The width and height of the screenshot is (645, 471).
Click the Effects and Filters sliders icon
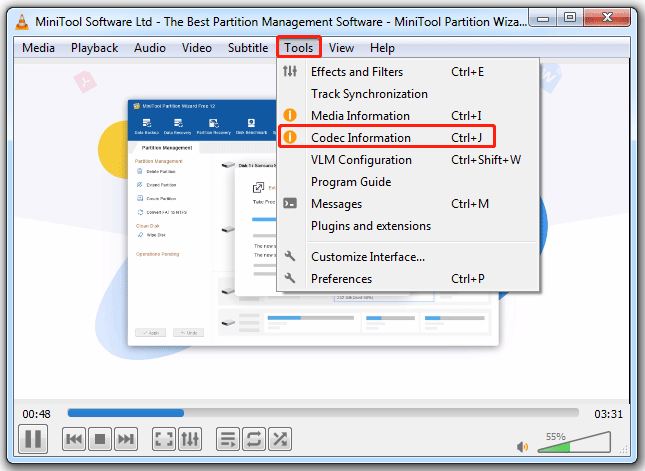[x=290, y=72]
